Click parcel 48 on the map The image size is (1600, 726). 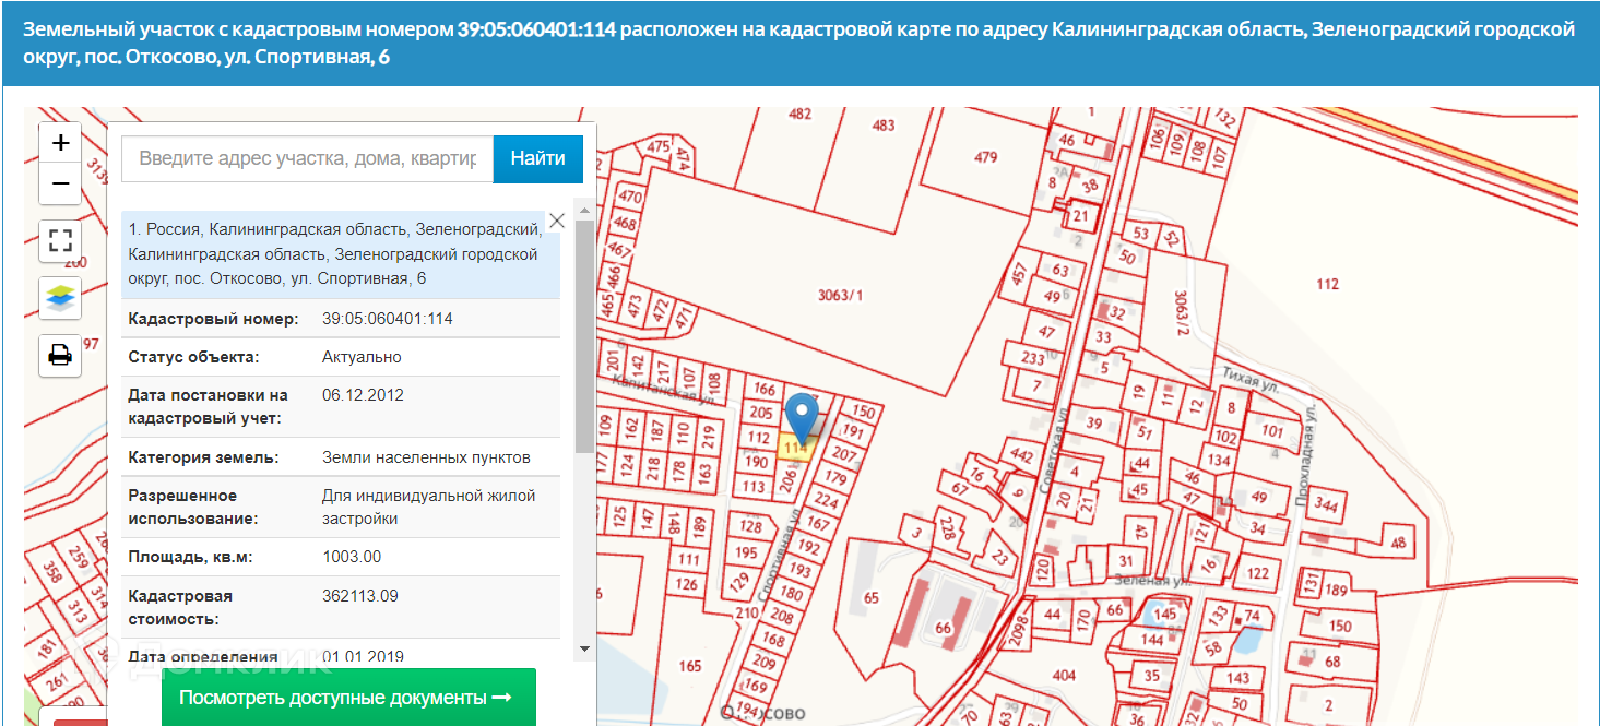coord(1398,543)
